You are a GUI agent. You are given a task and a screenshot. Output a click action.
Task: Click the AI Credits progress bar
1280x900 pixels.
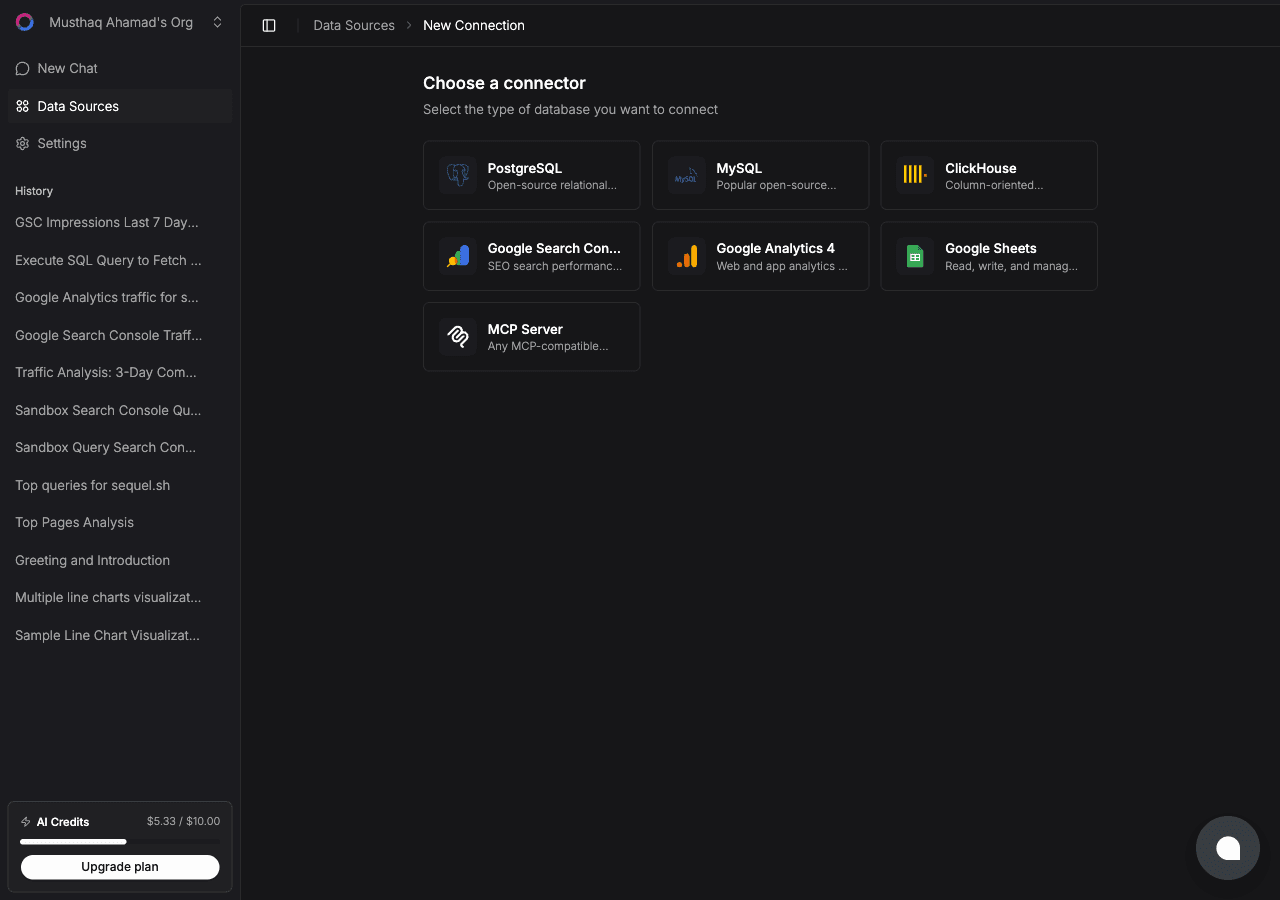[120, 842]
